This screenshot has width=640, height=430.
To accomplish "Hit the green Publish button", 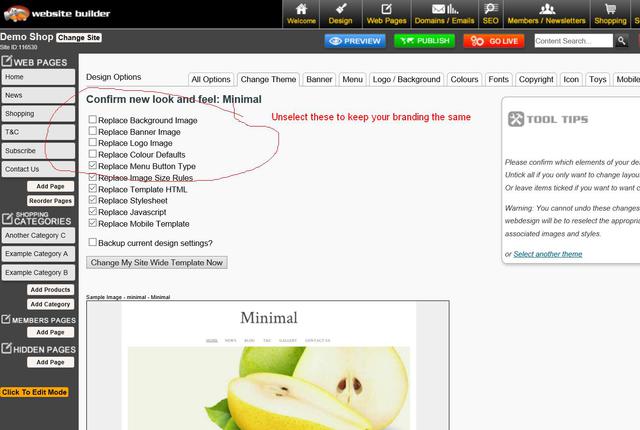I will coord(424,41).
